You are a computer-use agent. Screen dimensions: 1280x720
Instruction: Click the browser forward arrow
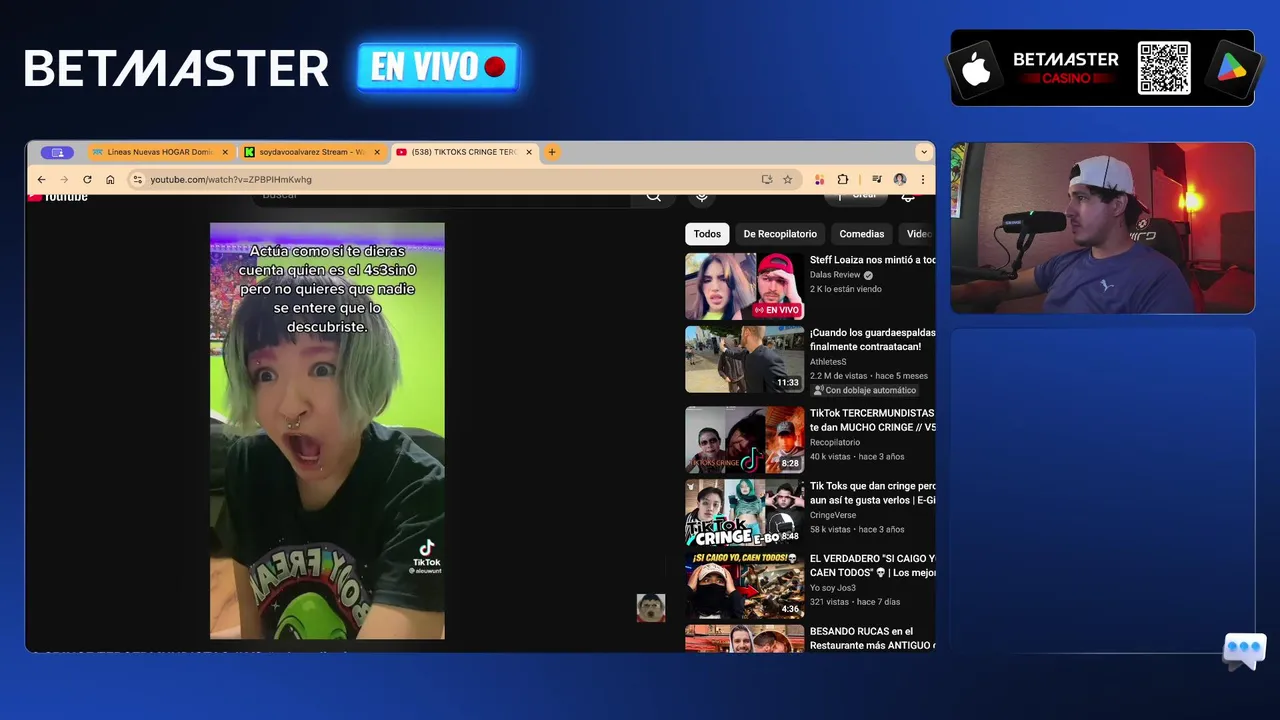pos(64,180)
